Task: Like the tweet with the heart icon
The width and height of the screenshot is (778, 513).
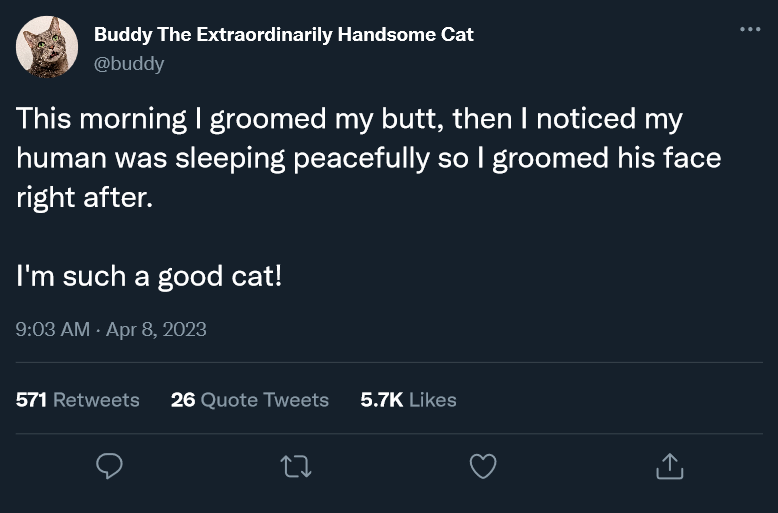Action: 483,466
